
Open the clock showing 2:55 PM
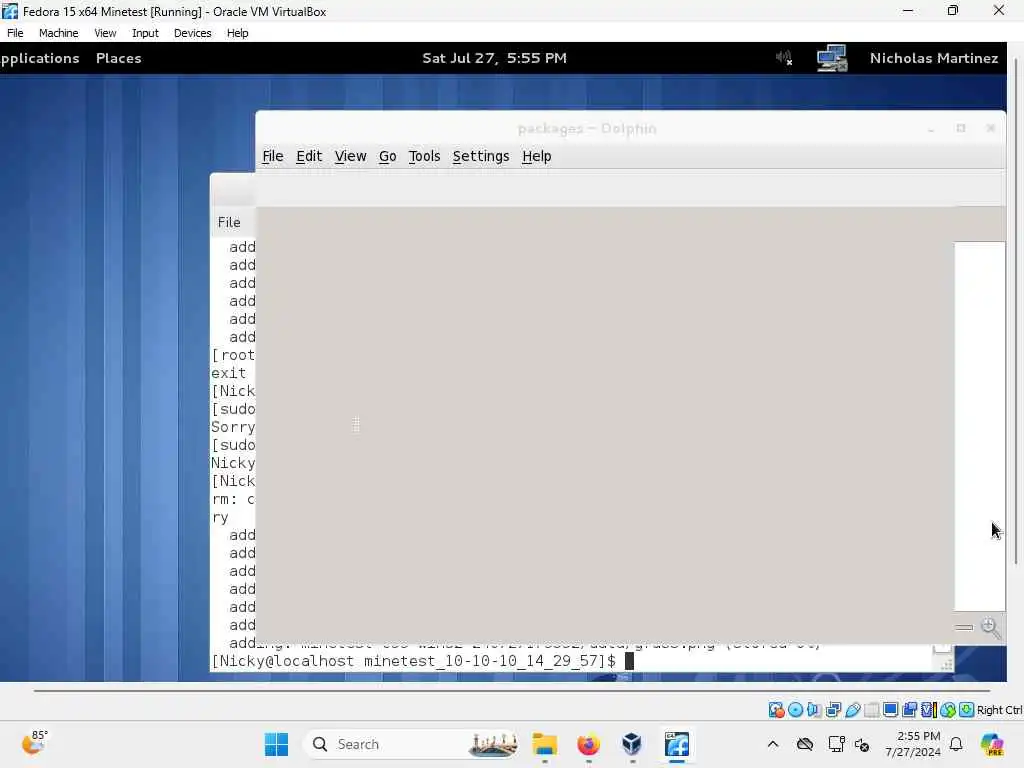tap(913, 744)
